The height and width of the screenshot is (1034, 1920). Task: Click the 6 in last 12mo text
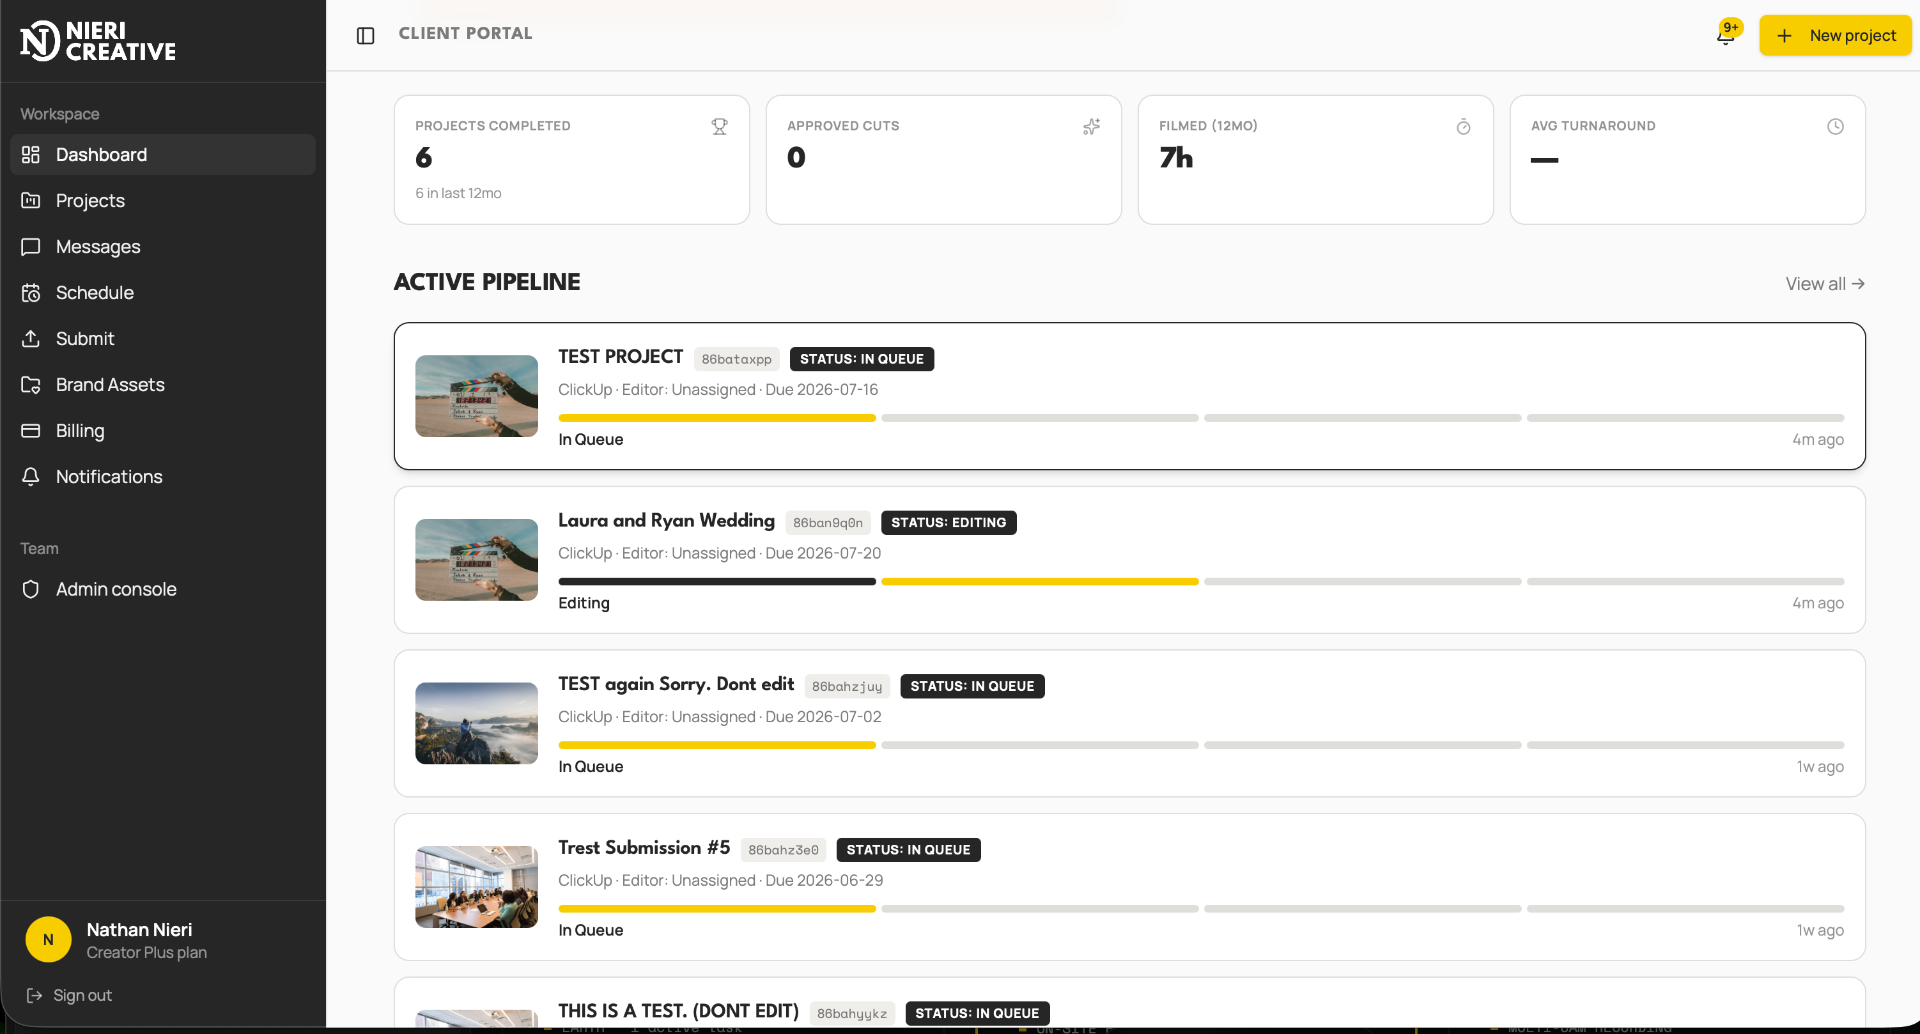tap(458, 193)
